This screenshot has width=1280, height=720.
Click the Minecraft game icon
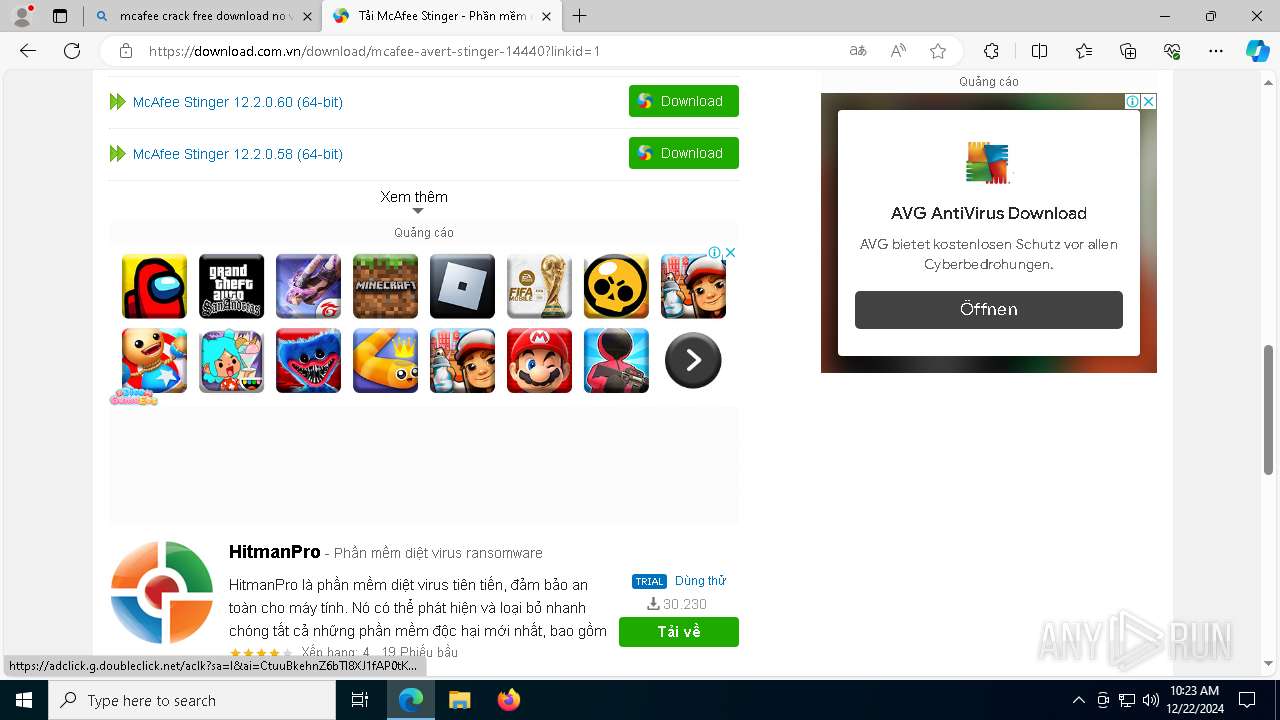tap(385, 286)
